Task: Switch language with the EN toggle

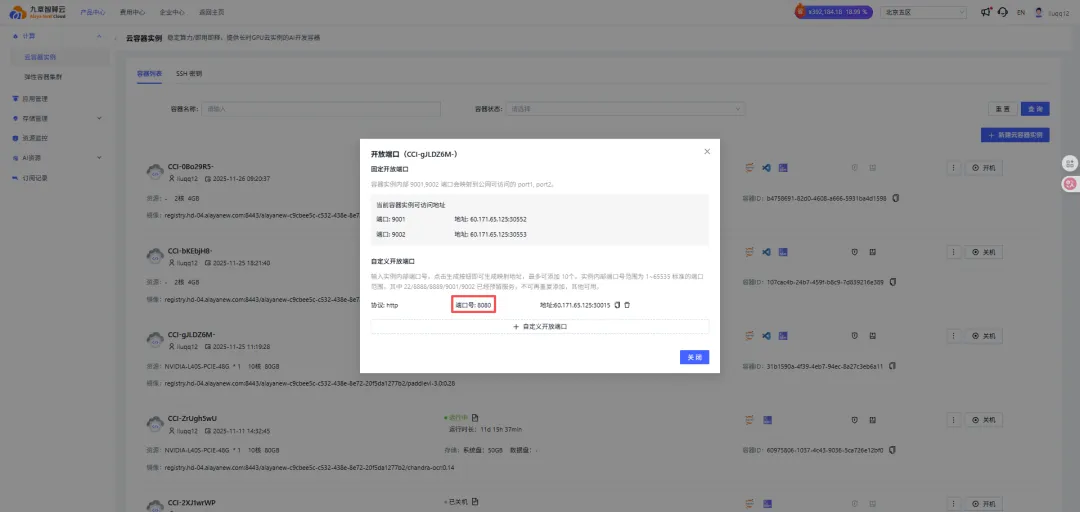Action: (x=1021, y=13)
